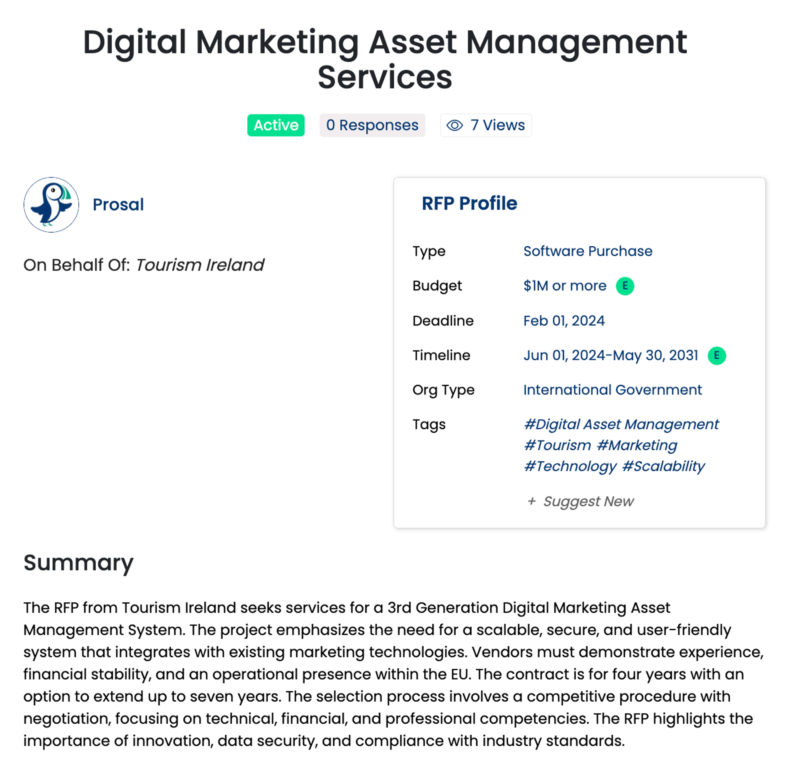Open the International Government org type link

point(613,390)
